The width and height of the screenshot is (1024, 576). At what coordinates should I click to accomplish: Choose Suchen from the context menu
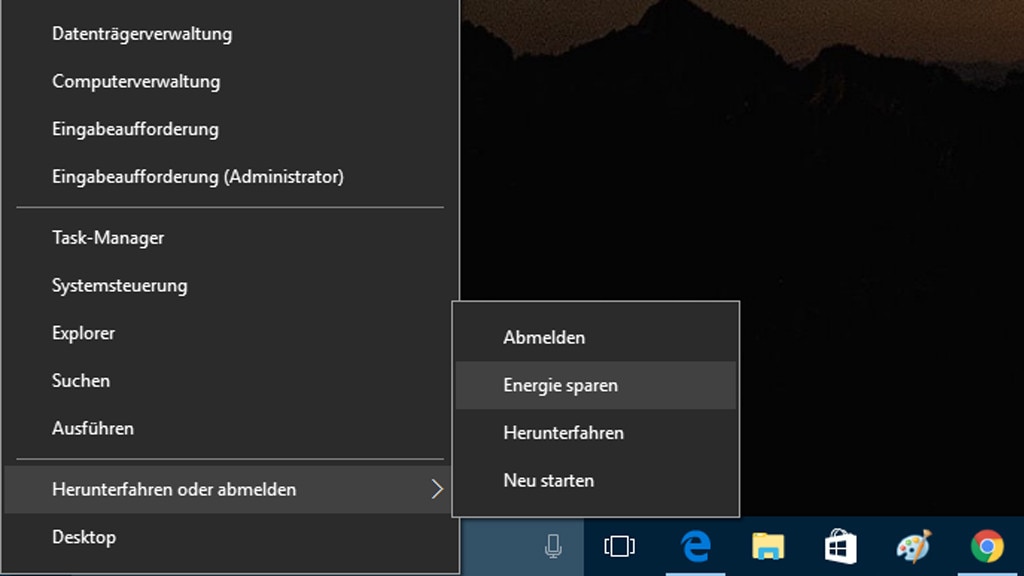point(81,381)
